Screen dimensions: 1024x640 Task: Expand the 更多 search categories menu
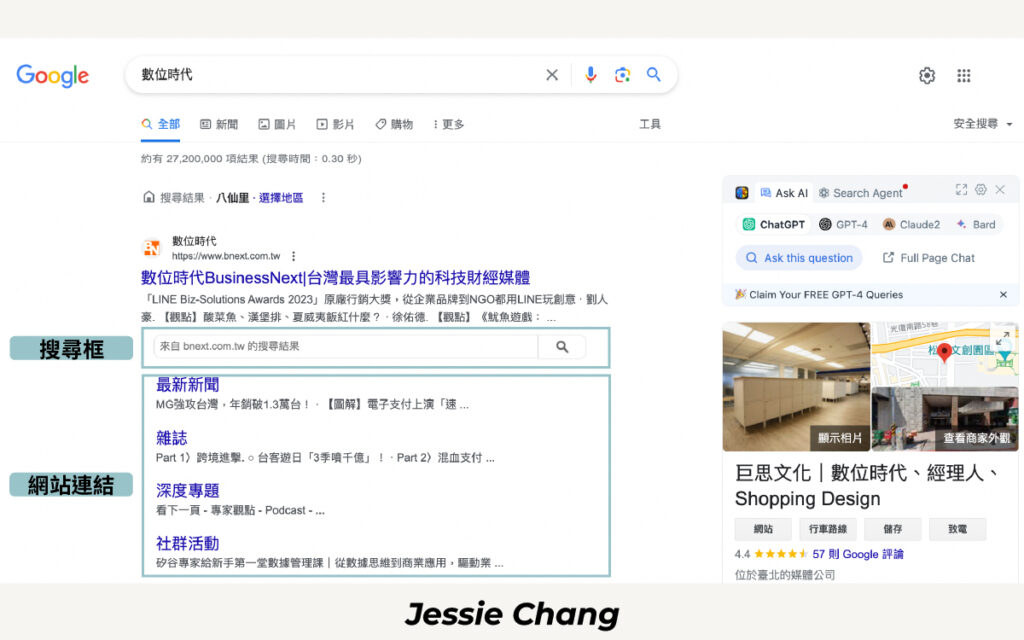448,124
